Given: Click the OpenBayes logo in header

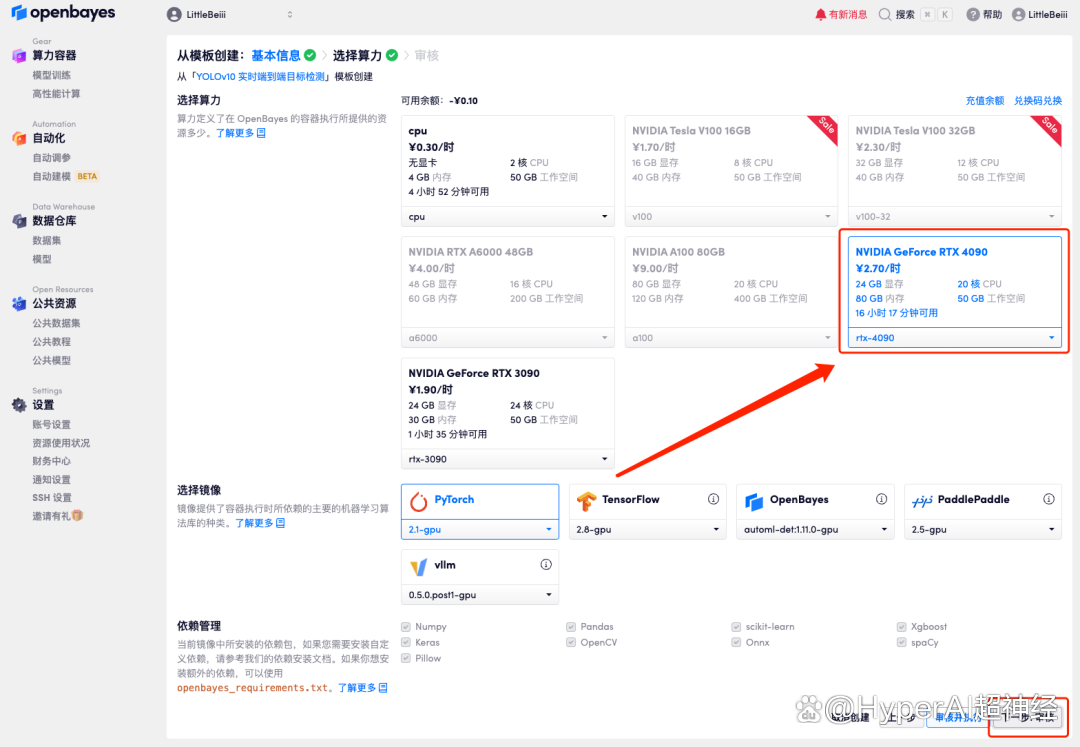Looking at the screenshot, I should (63, 14).
